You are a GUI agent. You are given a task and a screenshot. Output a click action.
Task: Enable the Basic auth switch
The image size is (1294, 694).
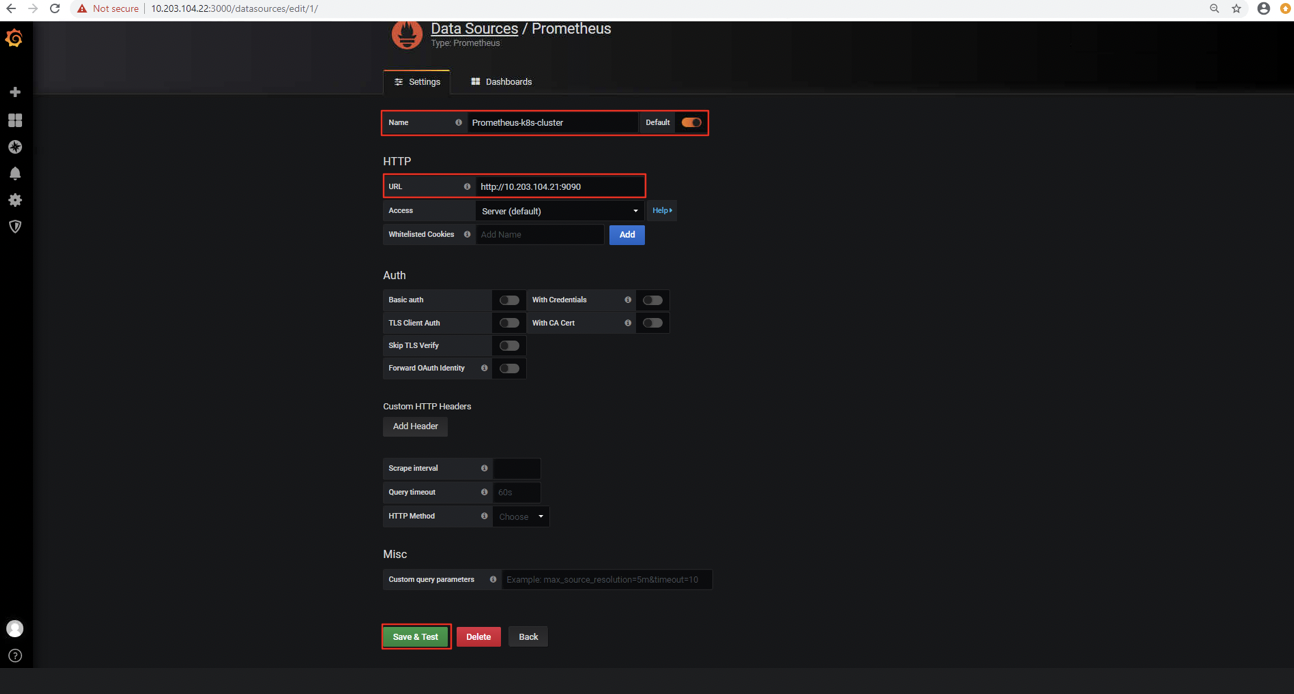coord(509,300)
